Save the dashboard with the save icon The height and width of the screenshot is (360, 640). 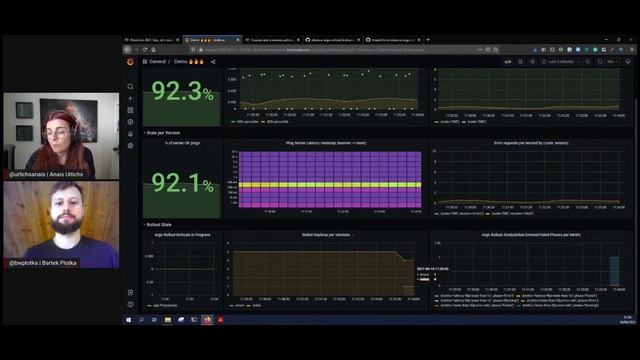tap(520, 62)
